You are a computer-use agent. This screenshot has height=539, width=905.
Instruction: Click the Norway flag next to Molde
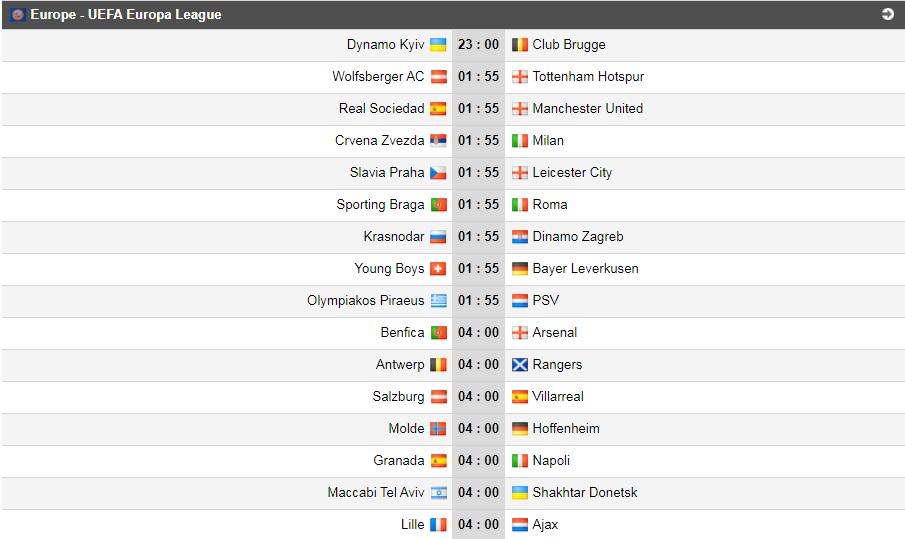[x=439, y=429]
